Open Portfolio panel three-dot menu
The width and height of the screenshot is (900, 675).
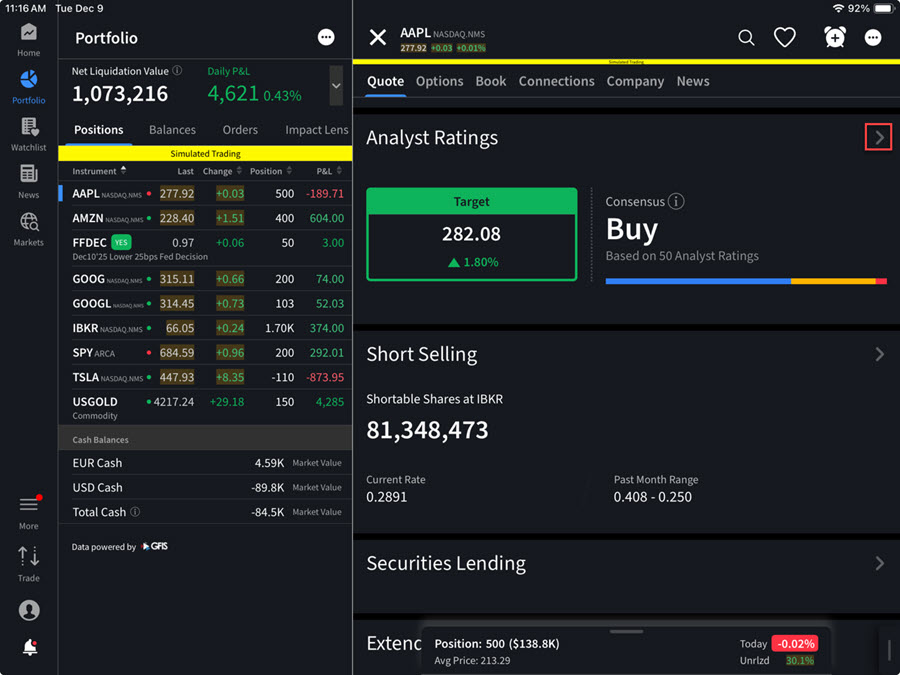[x=326, y=37]
